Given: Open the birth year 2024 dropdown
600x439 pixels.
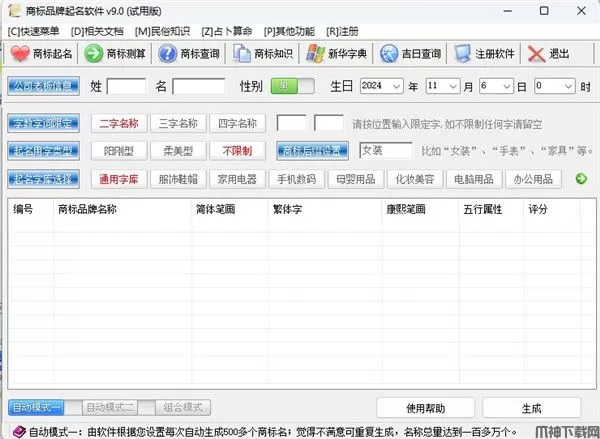Looking at the screenshot, I should point(396,86).
